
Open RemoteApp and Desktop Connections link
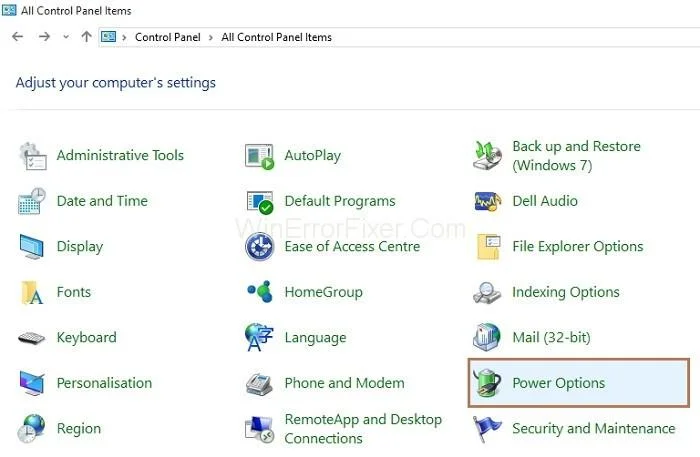363,429
